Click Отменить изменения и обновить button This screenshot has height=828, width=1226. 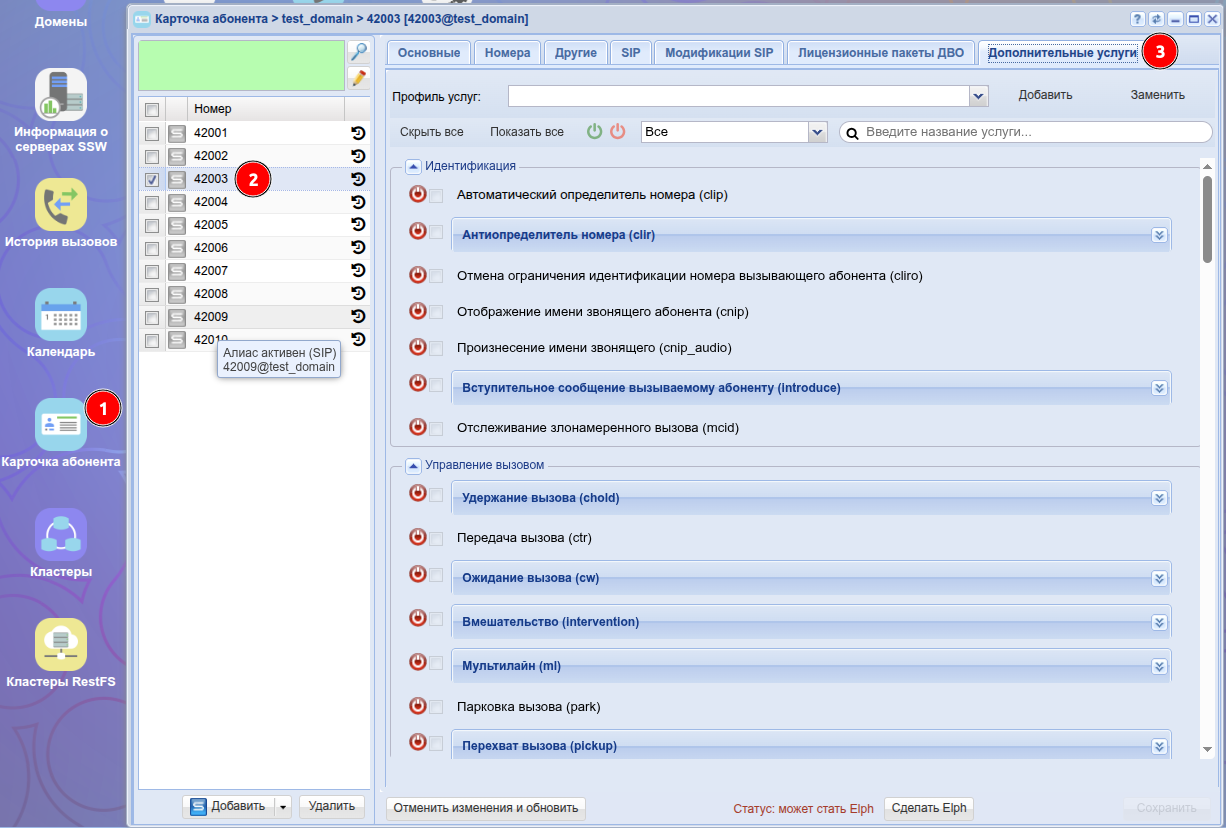486,808
